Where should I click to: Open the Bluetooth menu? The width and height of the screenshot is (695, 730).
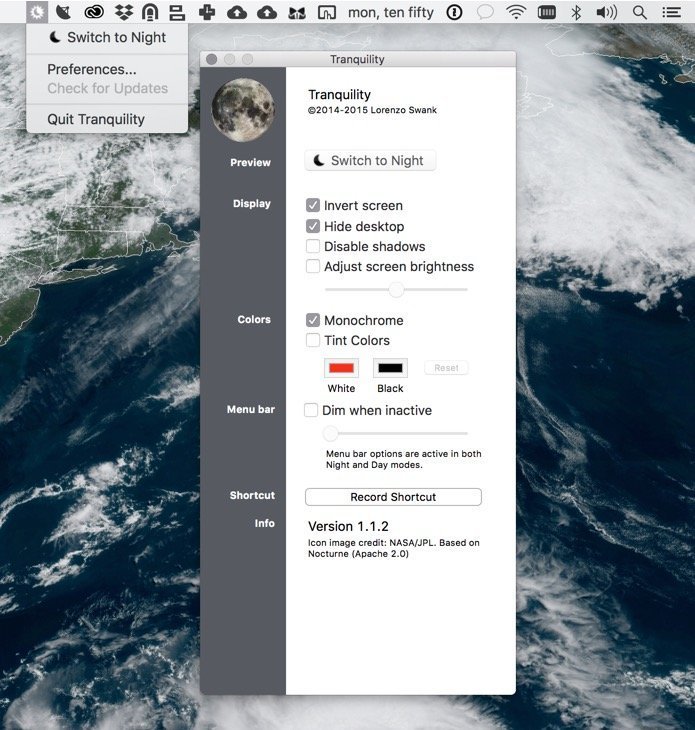pos(576,13)
